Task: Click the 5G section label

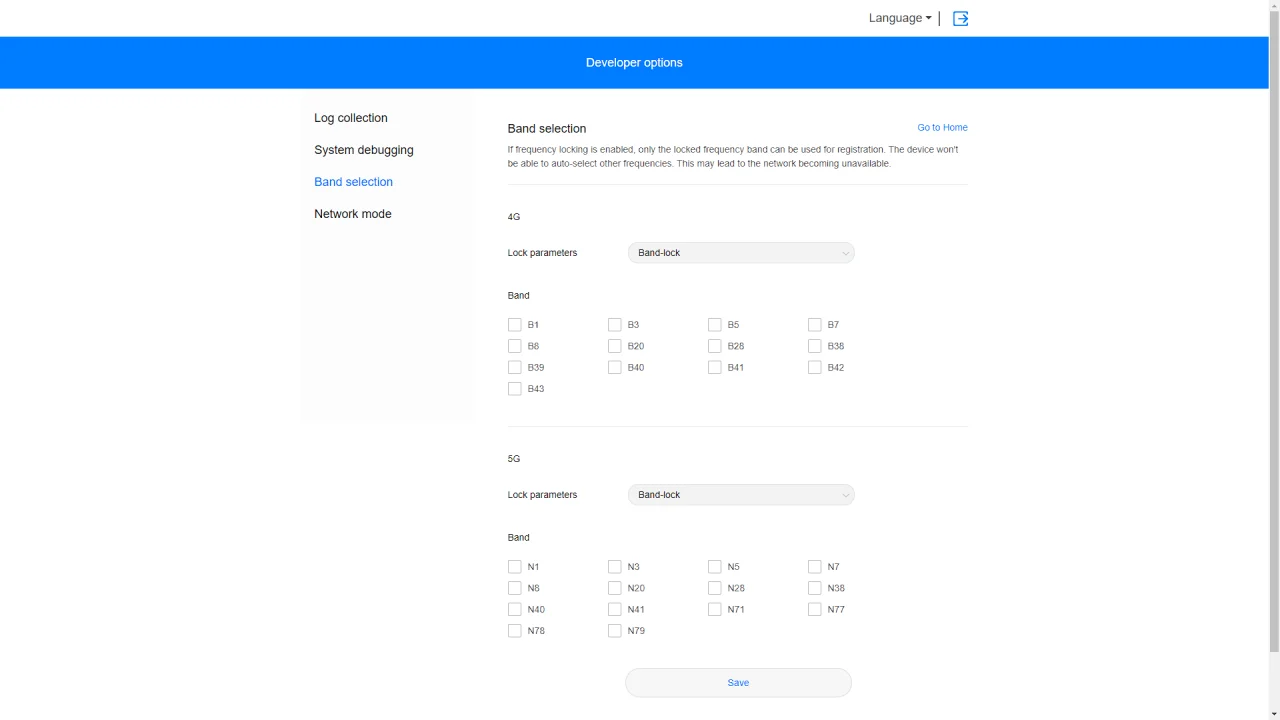Action: pos(514,459)
